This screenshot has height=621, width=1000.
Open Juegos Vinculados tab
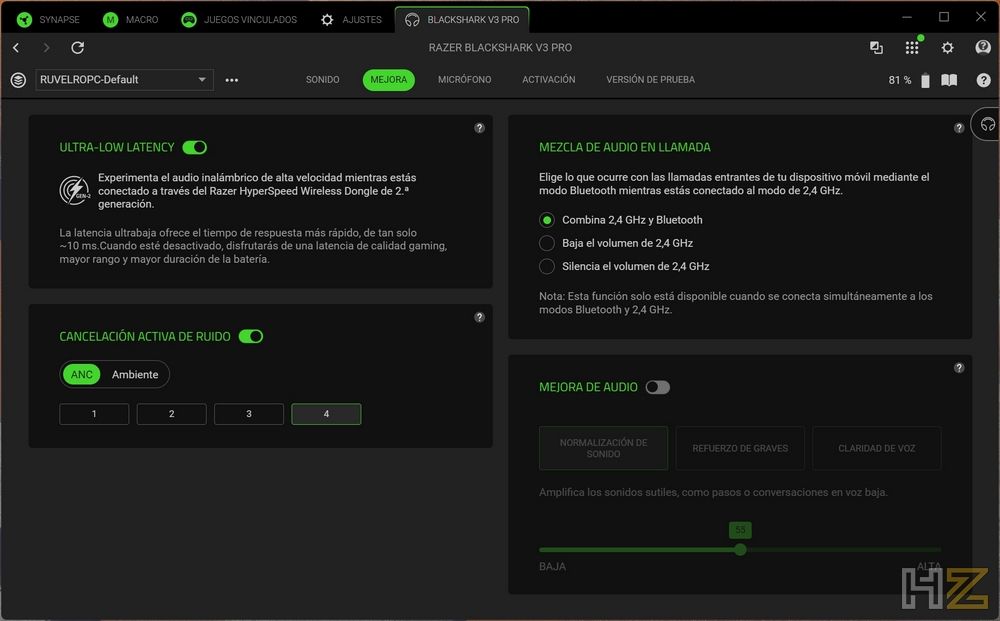tap(239, 20)
